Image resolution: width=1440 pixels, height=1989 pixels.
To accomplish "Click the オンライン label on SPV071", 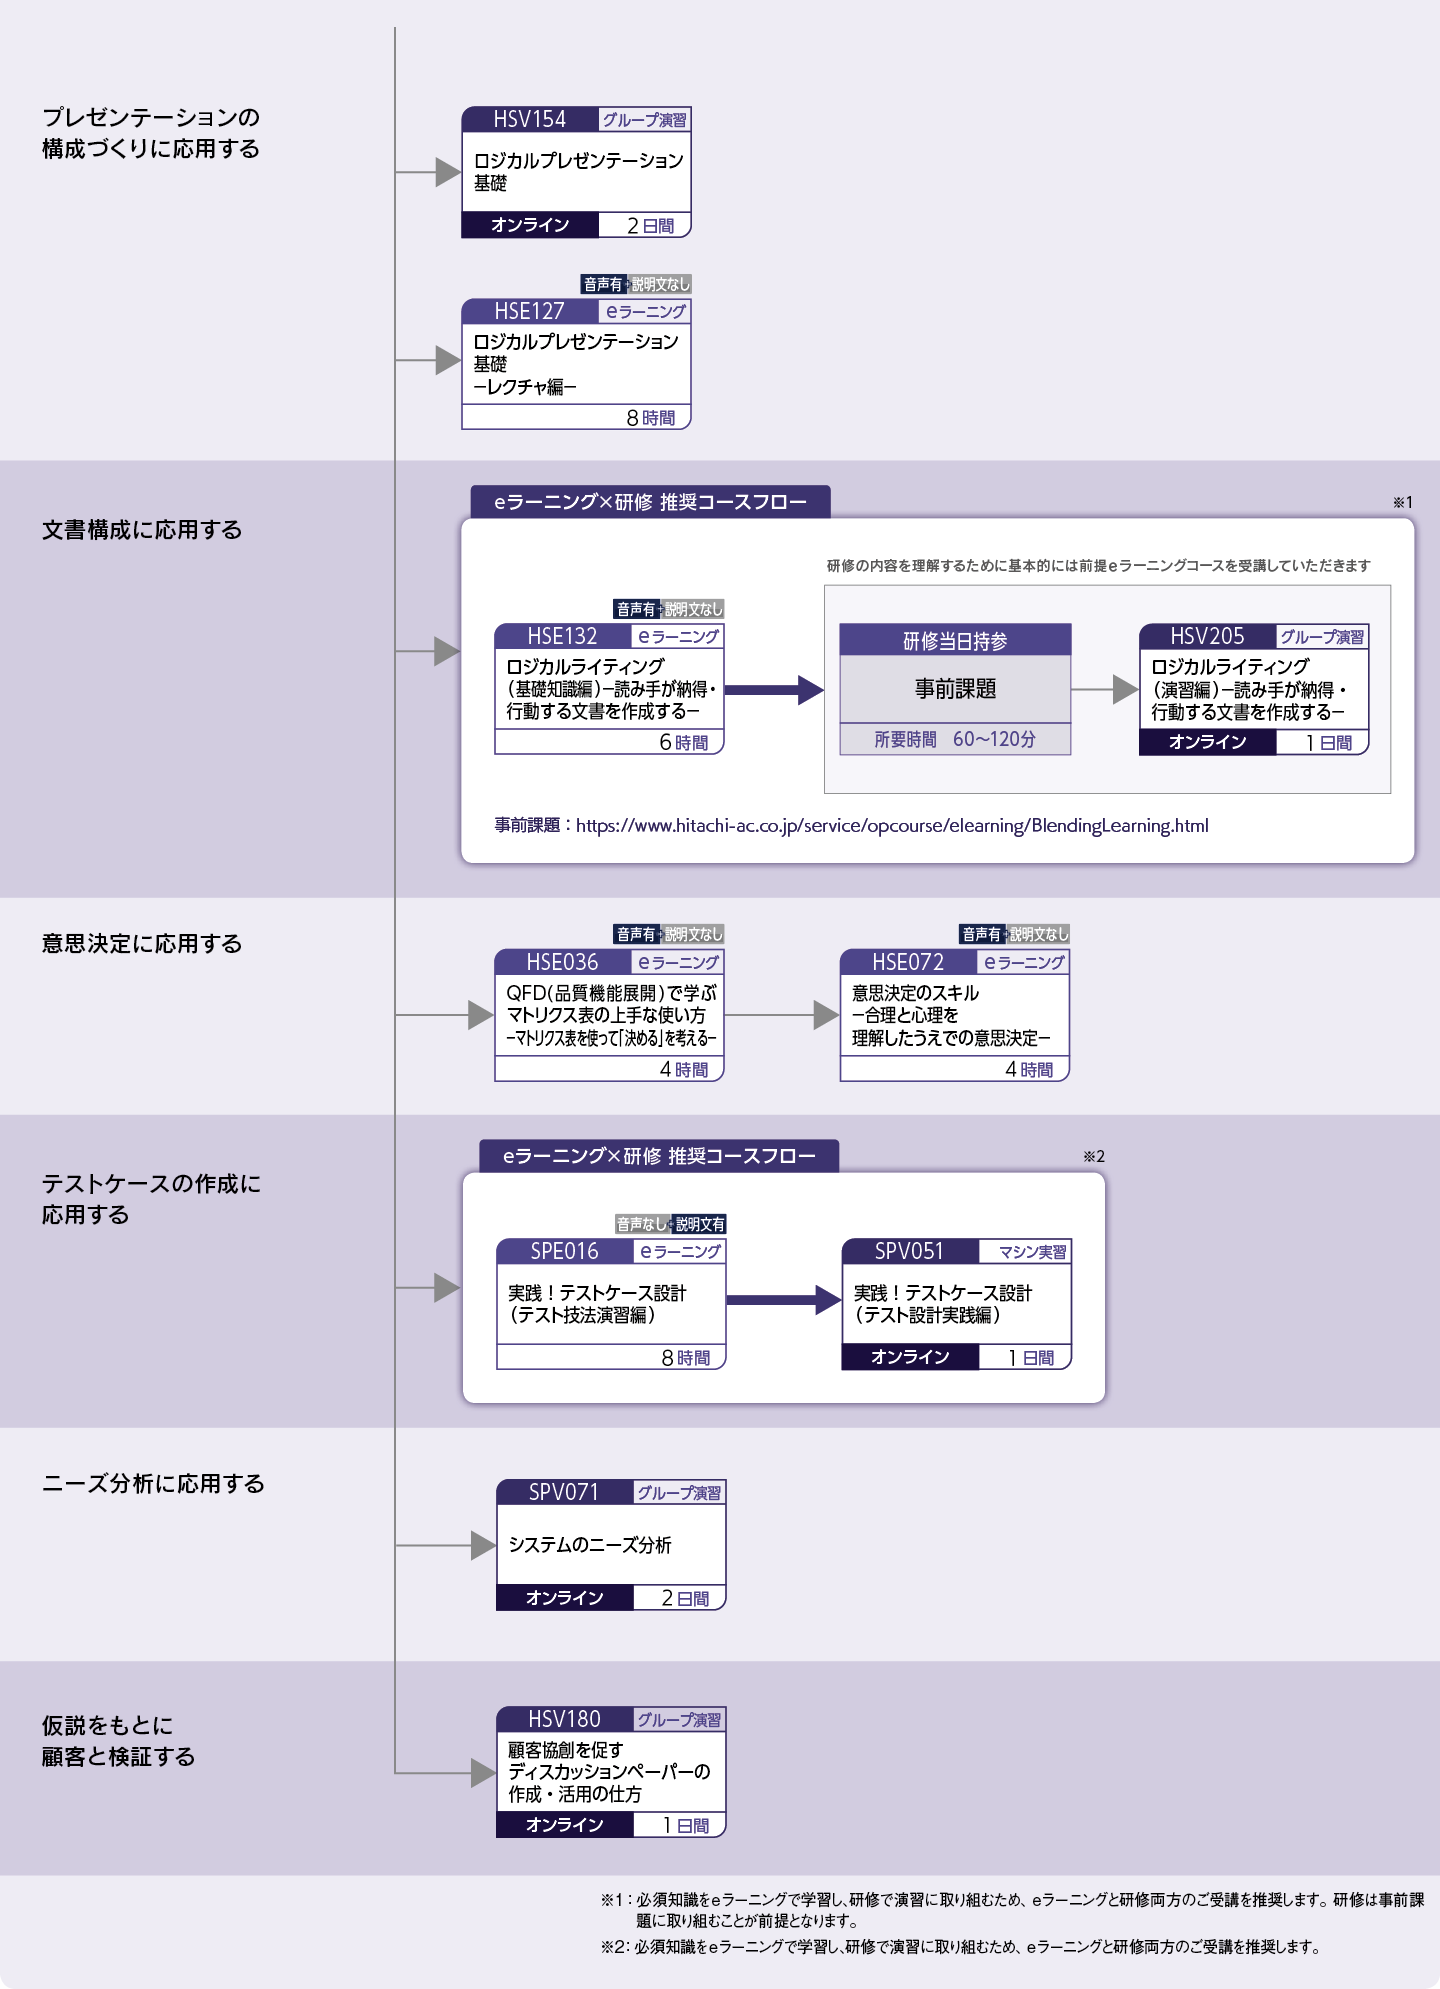I will pyautogui.click(x=565, y=1598).
